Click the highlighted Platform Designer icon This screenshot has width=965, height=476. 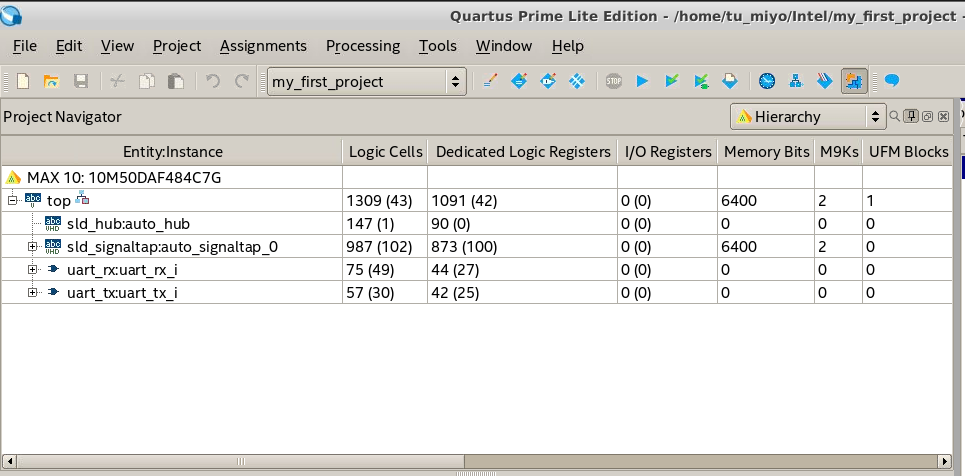point(854,81)
